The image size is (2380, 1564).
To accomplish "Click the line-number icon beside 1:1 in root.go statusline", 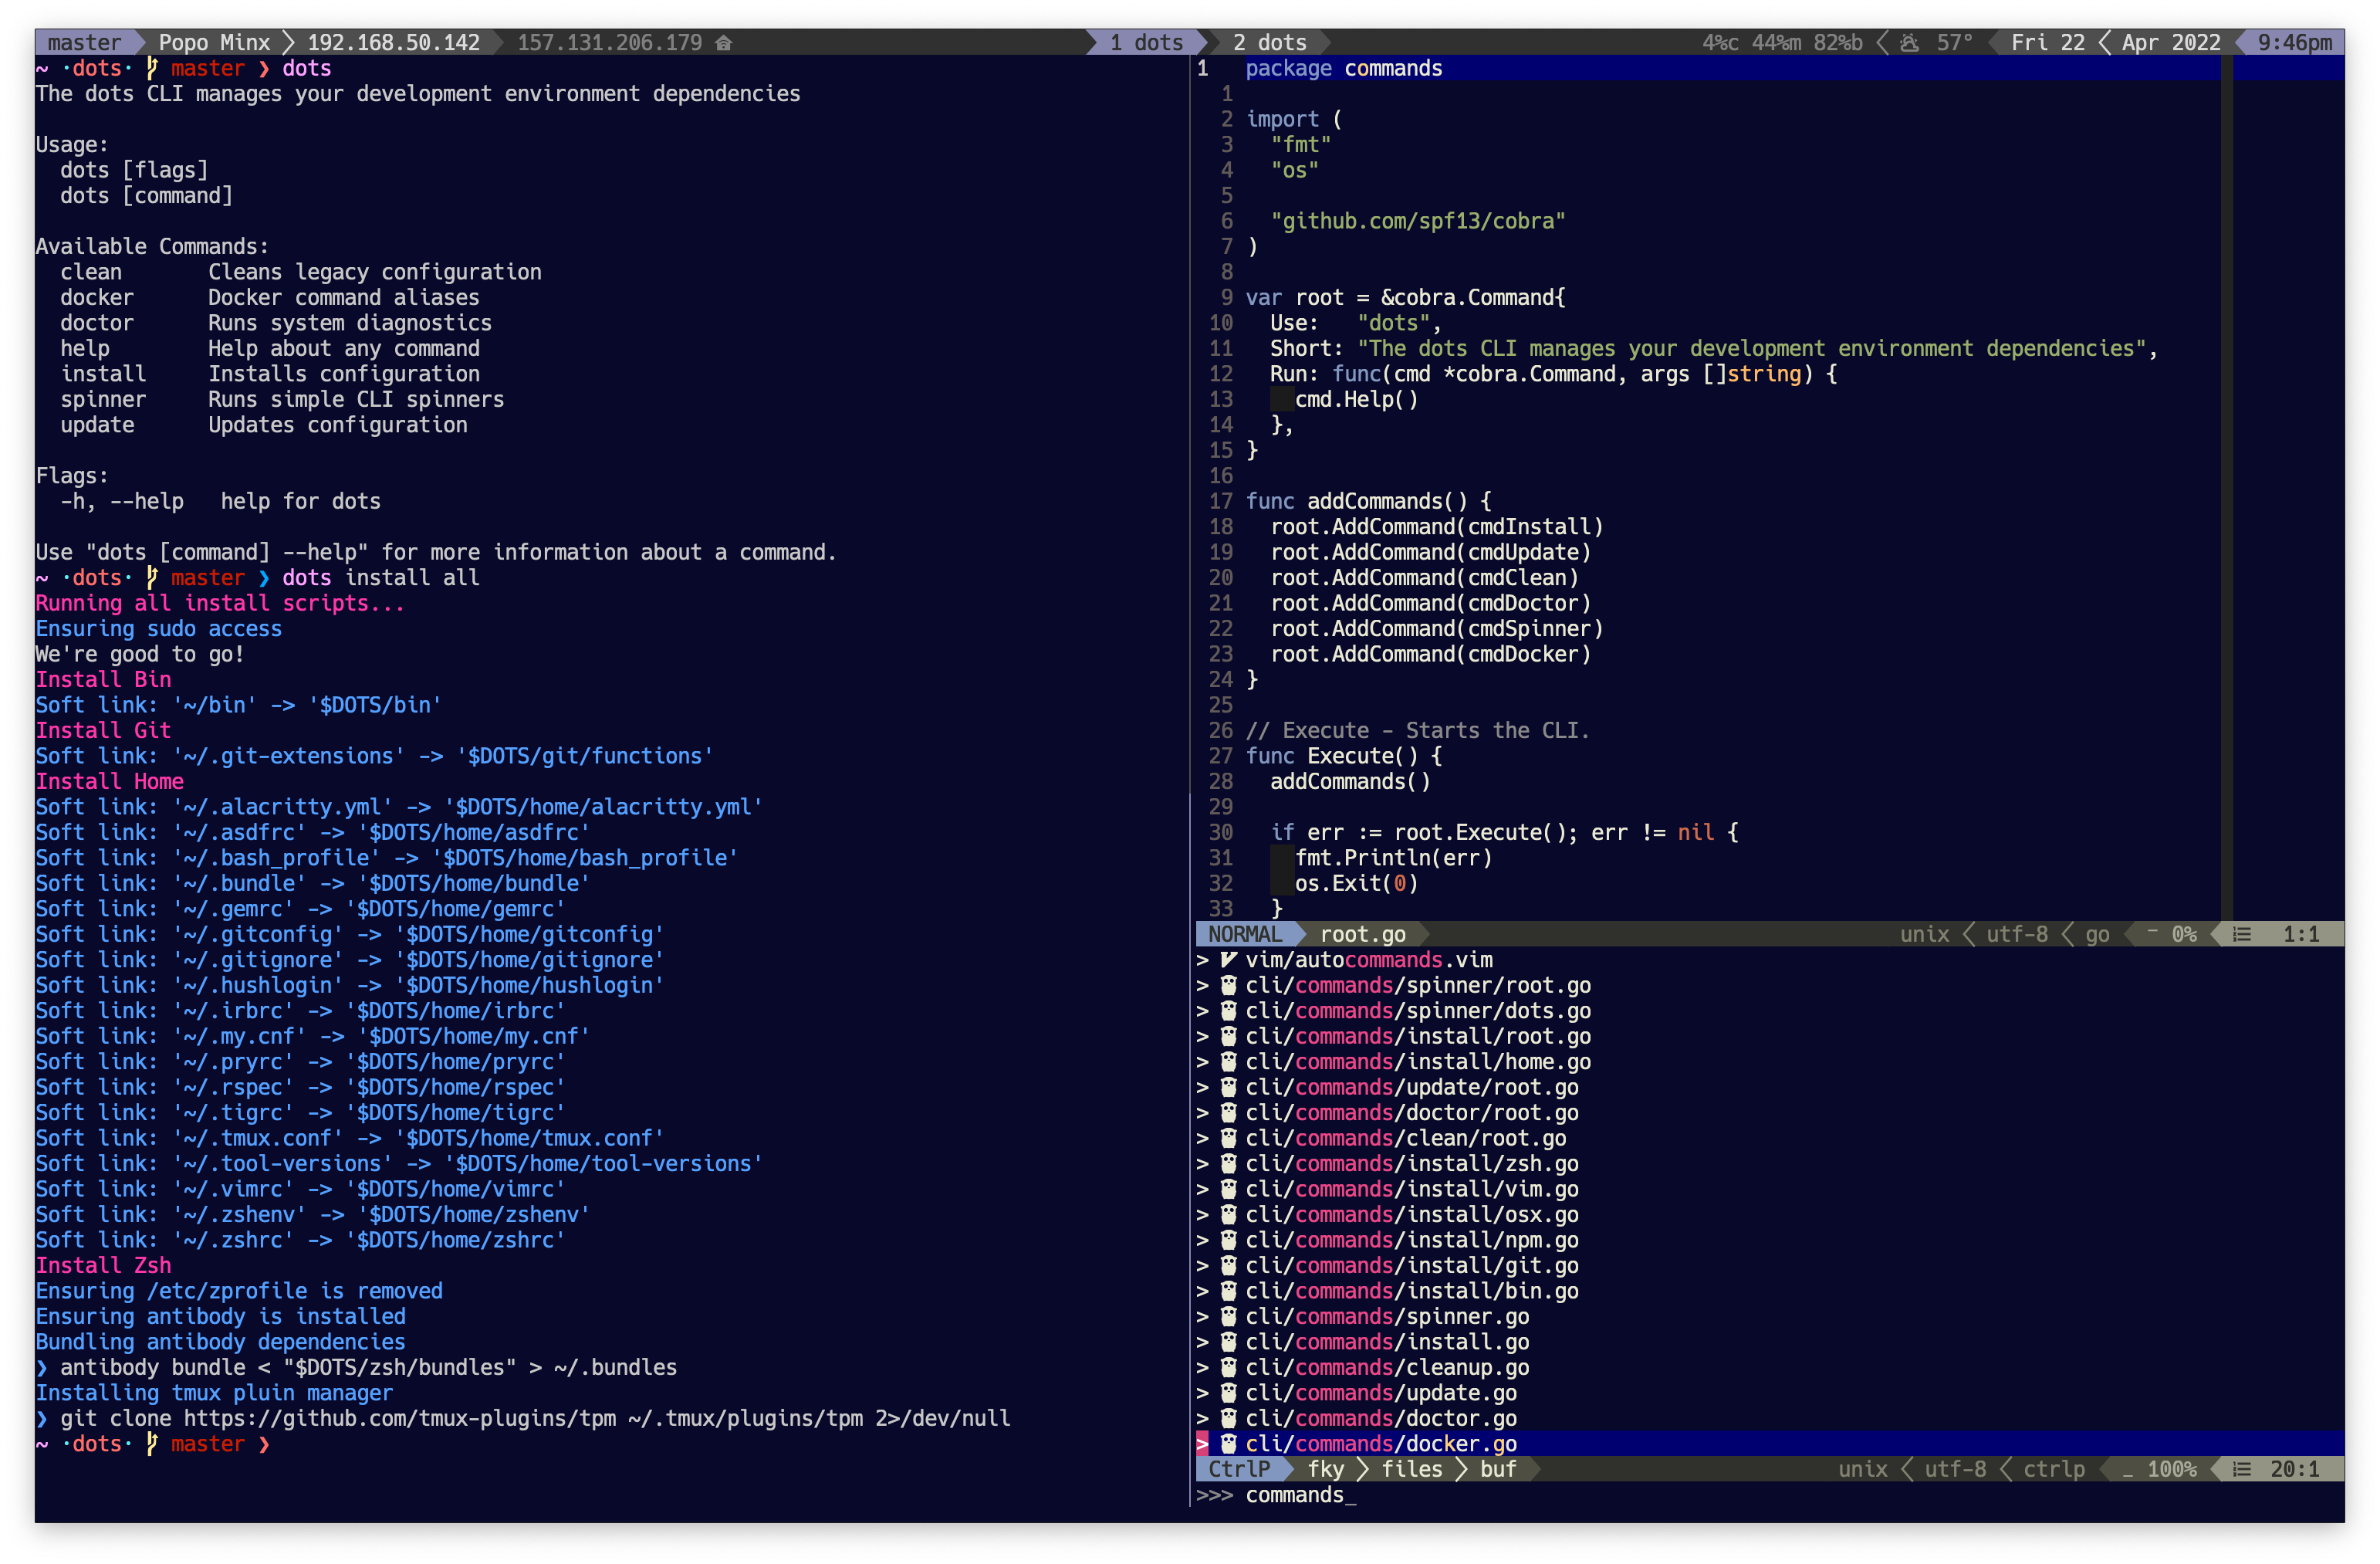I will tap(2242, 934).
